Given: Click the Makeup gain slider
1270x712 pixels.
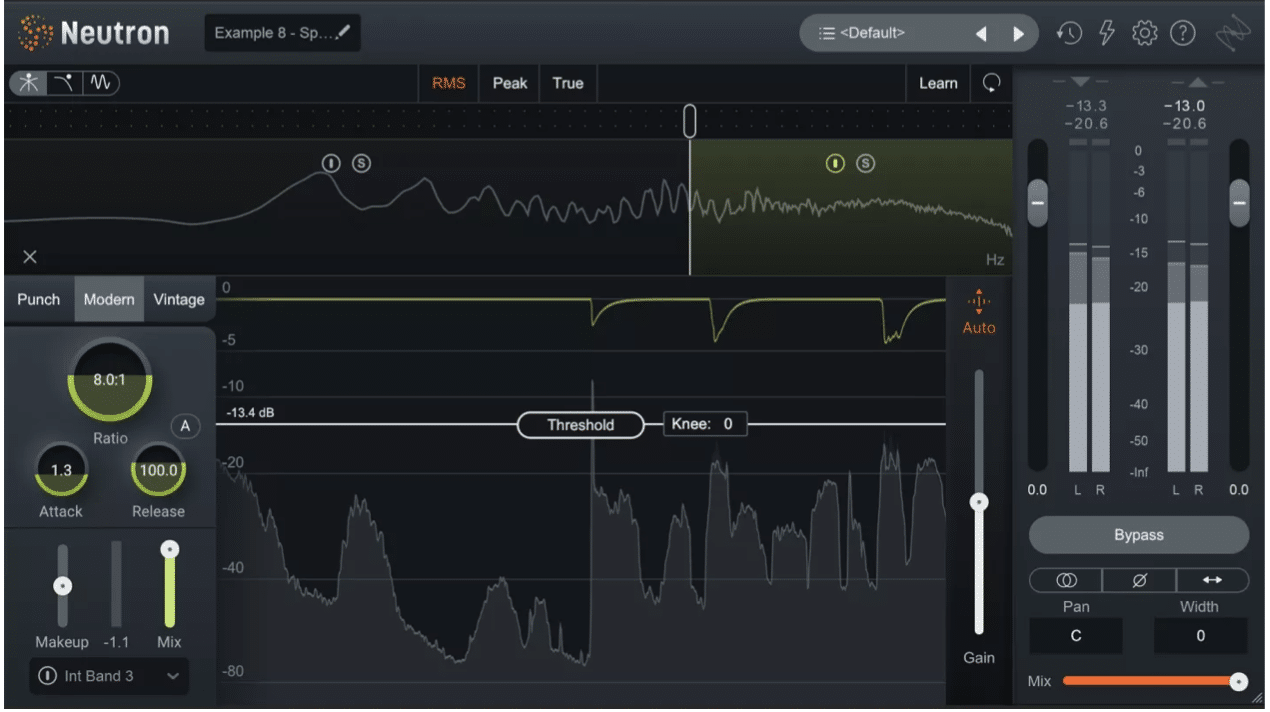Looking at the screenshot, I should [62, 586].
